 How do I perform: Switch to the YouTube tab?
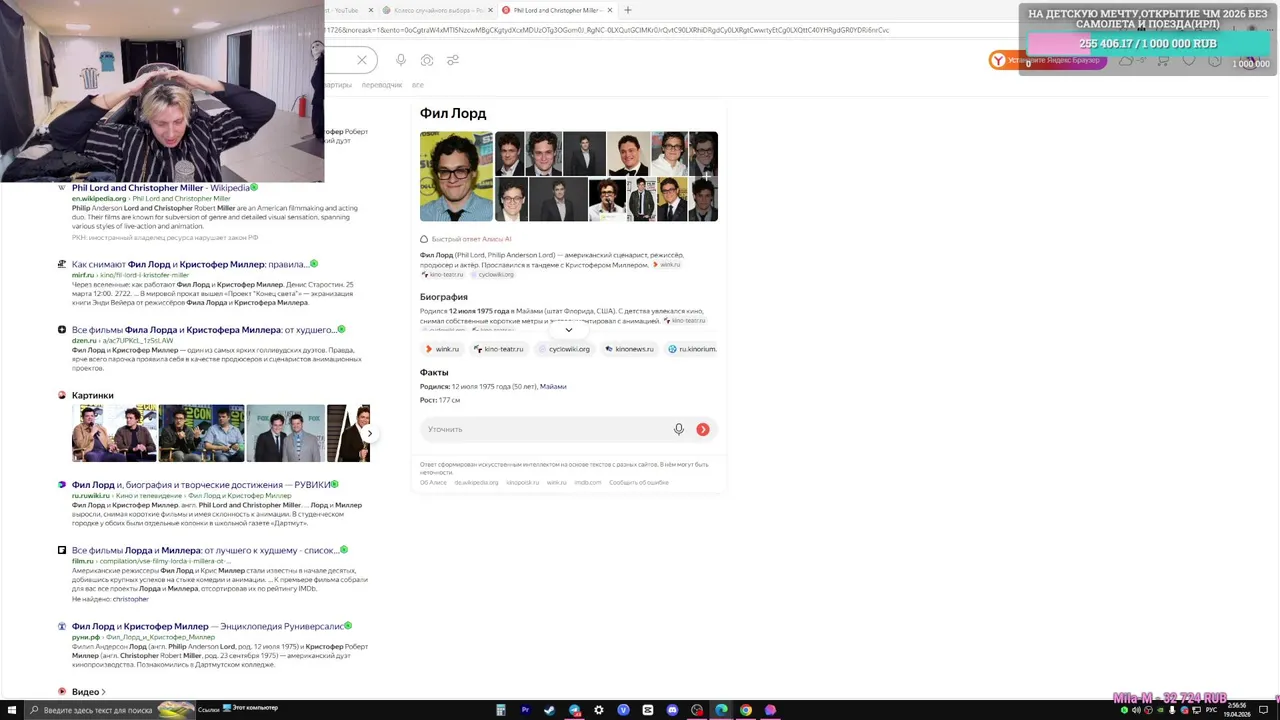(346, 10)
